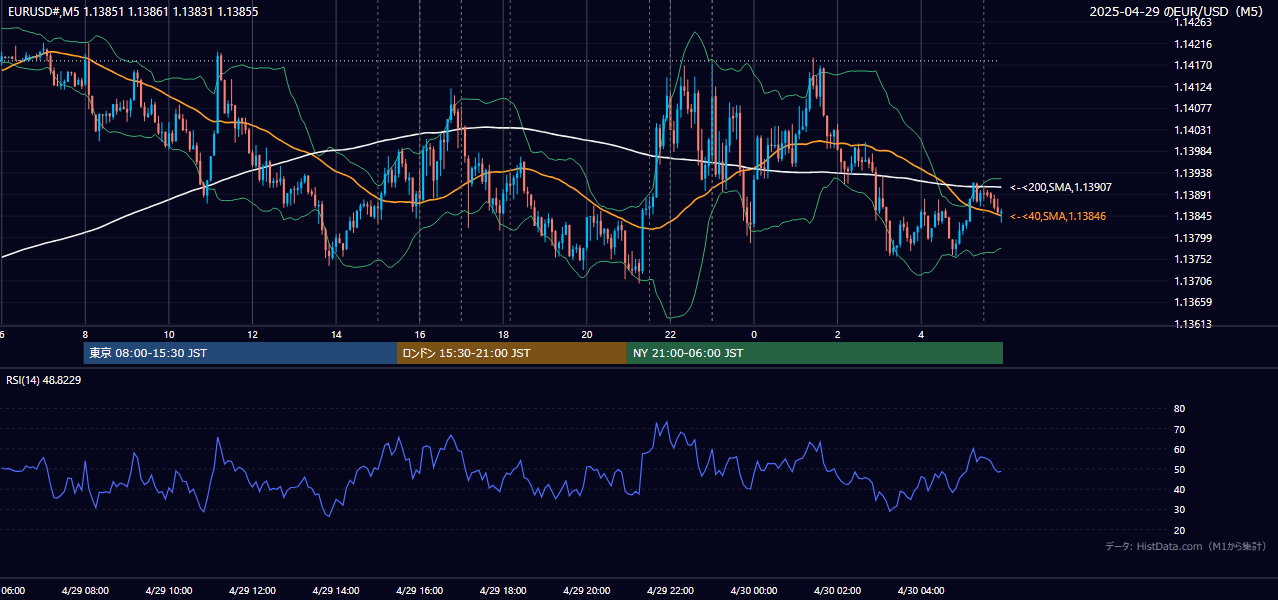
Task: Click hour label 8 under the price chart
Action: [85, 334]
